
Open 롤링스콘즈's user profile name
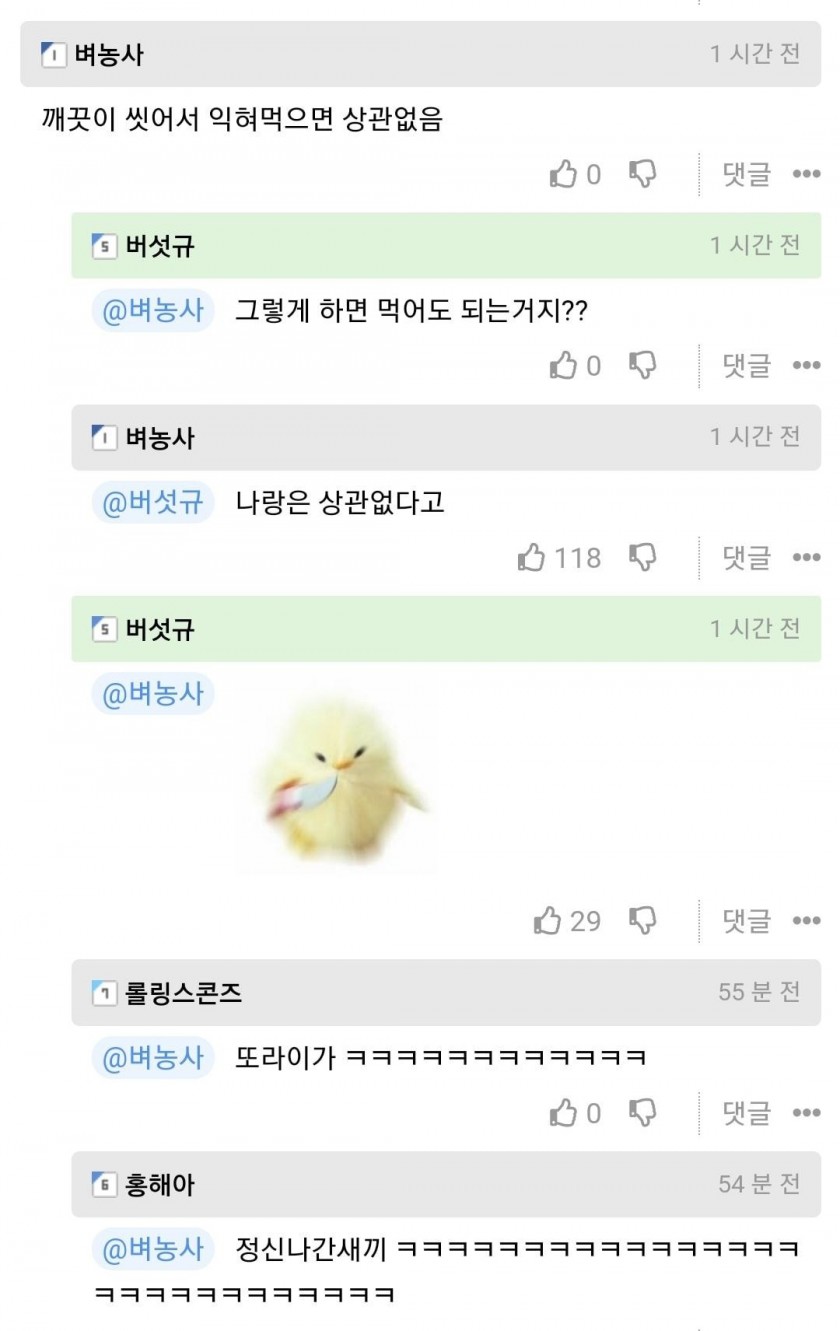(184, 993)
